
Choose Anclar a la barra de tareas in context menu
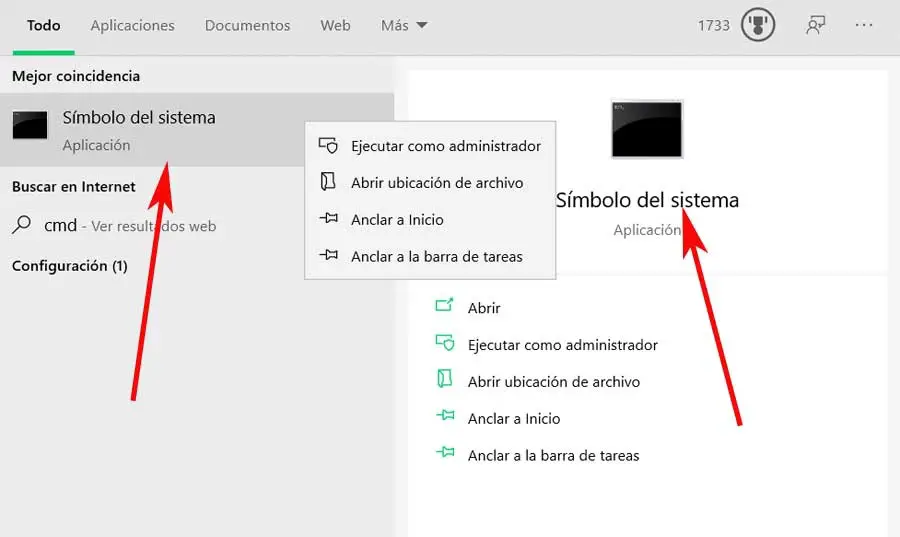(x=430, y=256)
